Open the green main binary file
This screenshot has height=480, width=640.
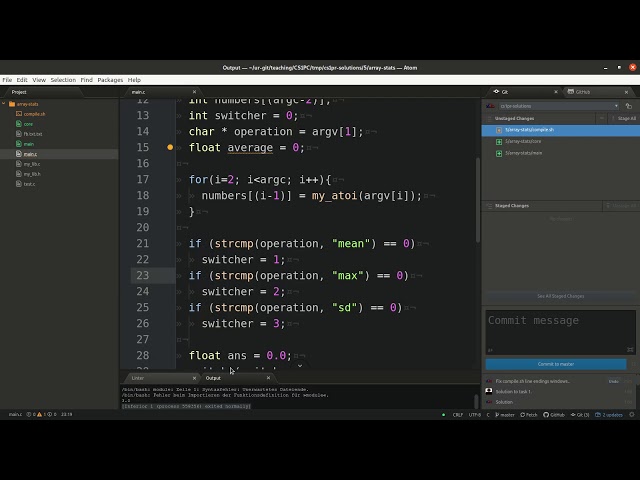click(x=29, y=144)
